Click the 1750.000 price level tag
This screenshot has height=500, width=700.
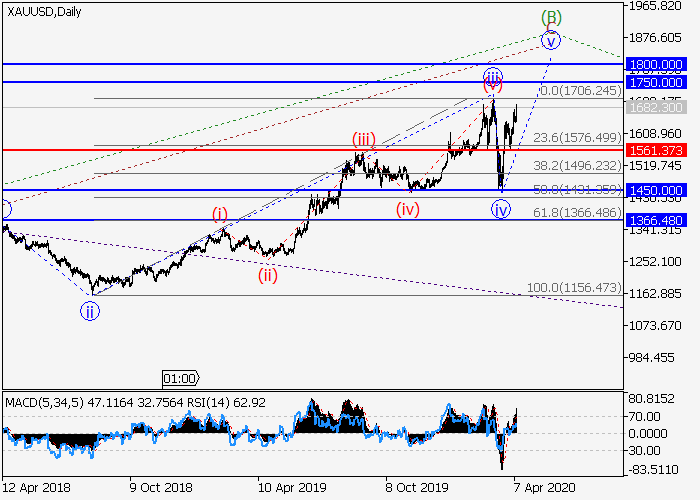click(655, 80)
